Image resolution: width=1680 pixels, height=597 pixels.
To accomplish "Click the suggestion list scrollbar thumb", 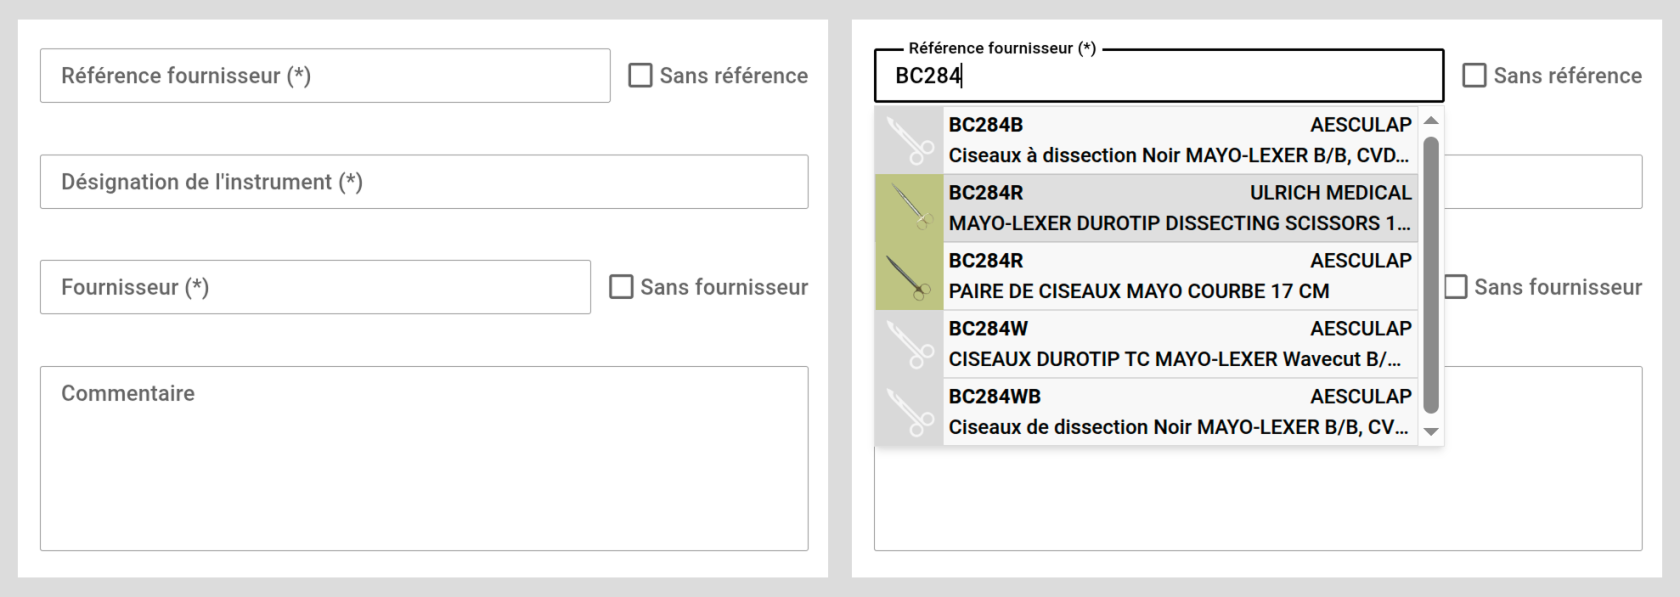I will tap(1431, 275).
